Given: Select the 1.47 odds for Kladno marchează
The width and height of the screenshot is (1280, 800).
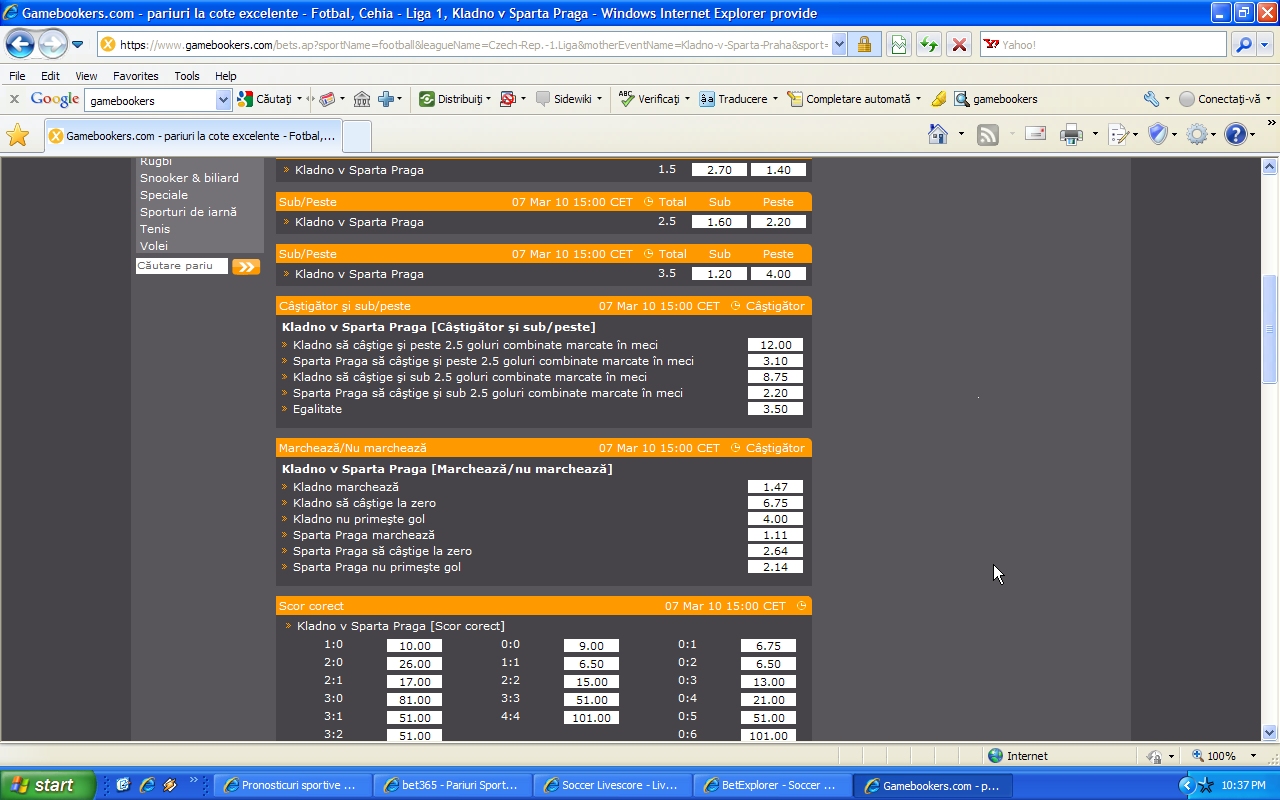Looking at the screenshot, I should point(775,487).
